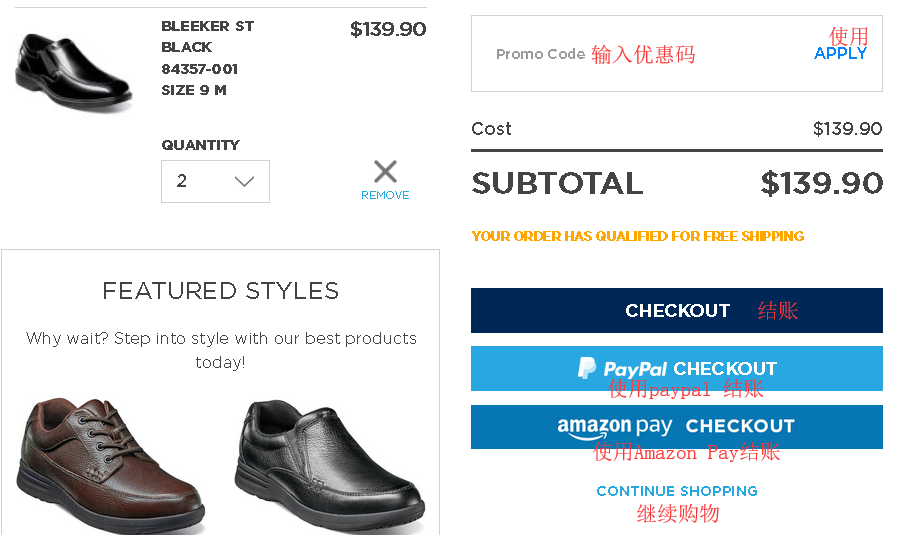Screen dimensions: 905x535
Task: Open the Bleeker St black shoe thumbnail
Action: 73,70
